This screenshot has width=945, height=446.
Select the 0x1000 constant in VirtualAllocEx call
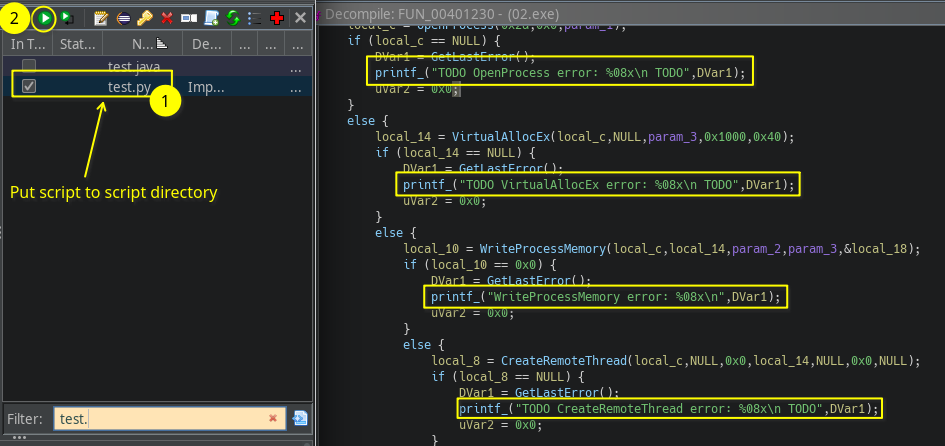pos(725,137)
